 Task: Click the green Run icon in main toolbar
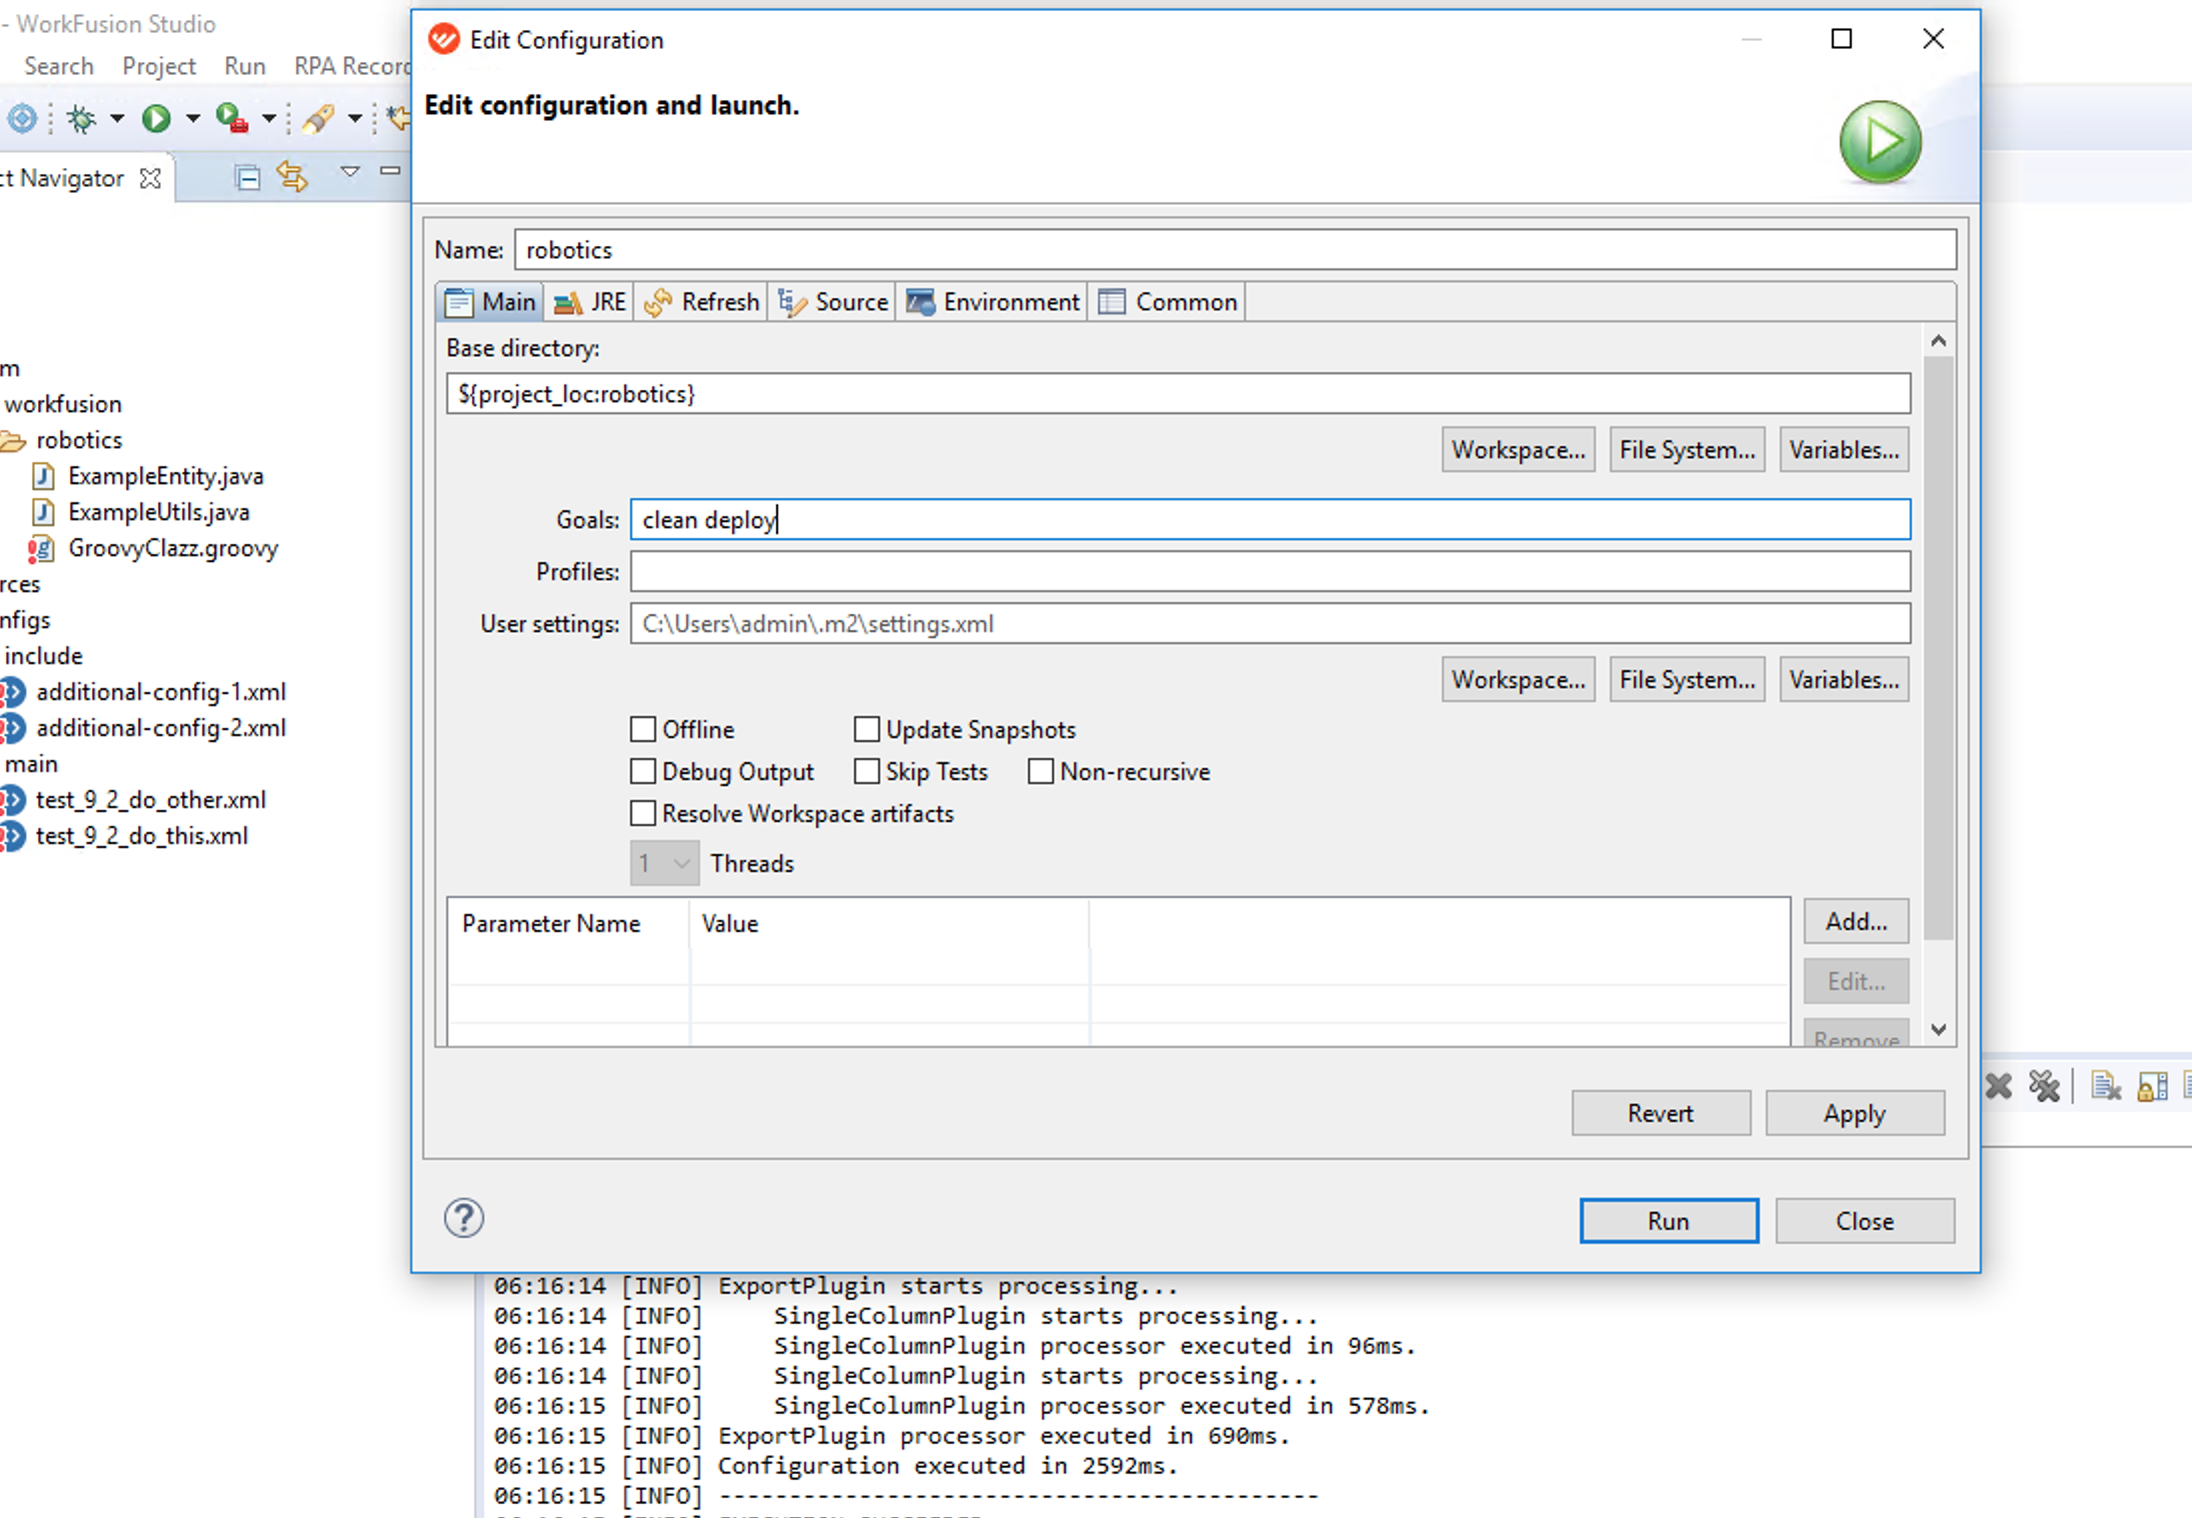pyautogui.click(x=156, y=119)
